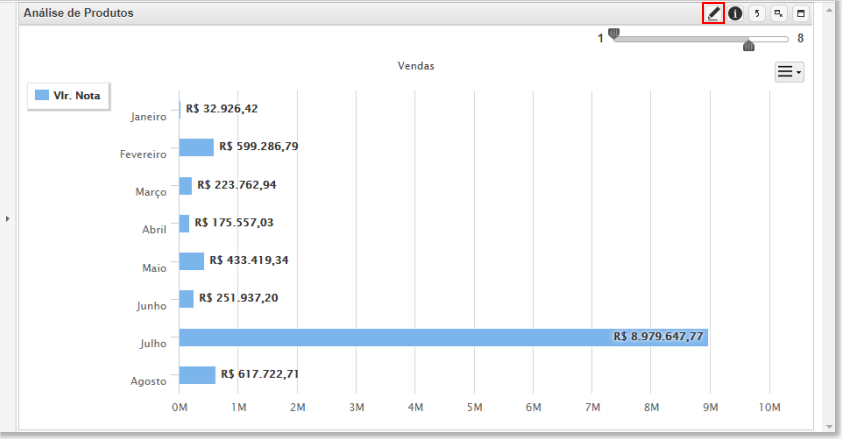Image resolution: width=842 pixels, height=439 pixels.
Task: Click the R$ 32.926,42 value label
Action: click(222, 108)
